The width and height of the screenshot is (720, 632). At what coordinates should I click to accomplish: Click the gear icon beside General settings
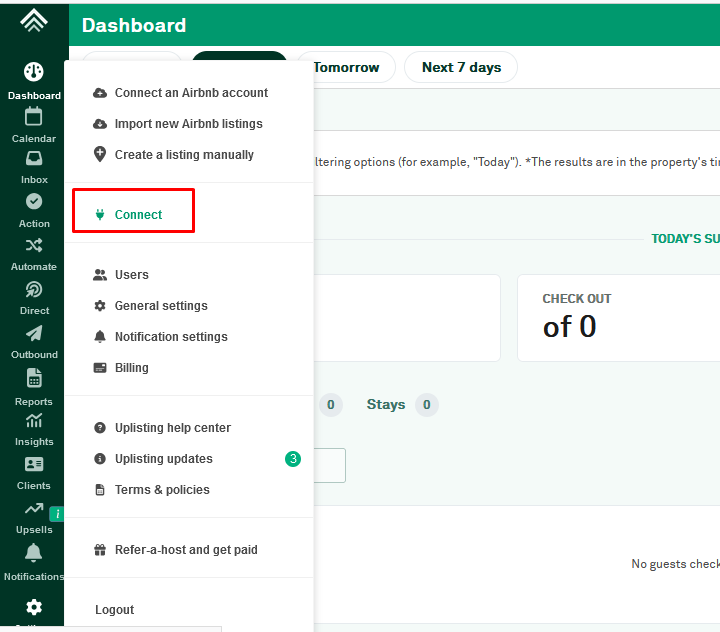click(100, 306)
